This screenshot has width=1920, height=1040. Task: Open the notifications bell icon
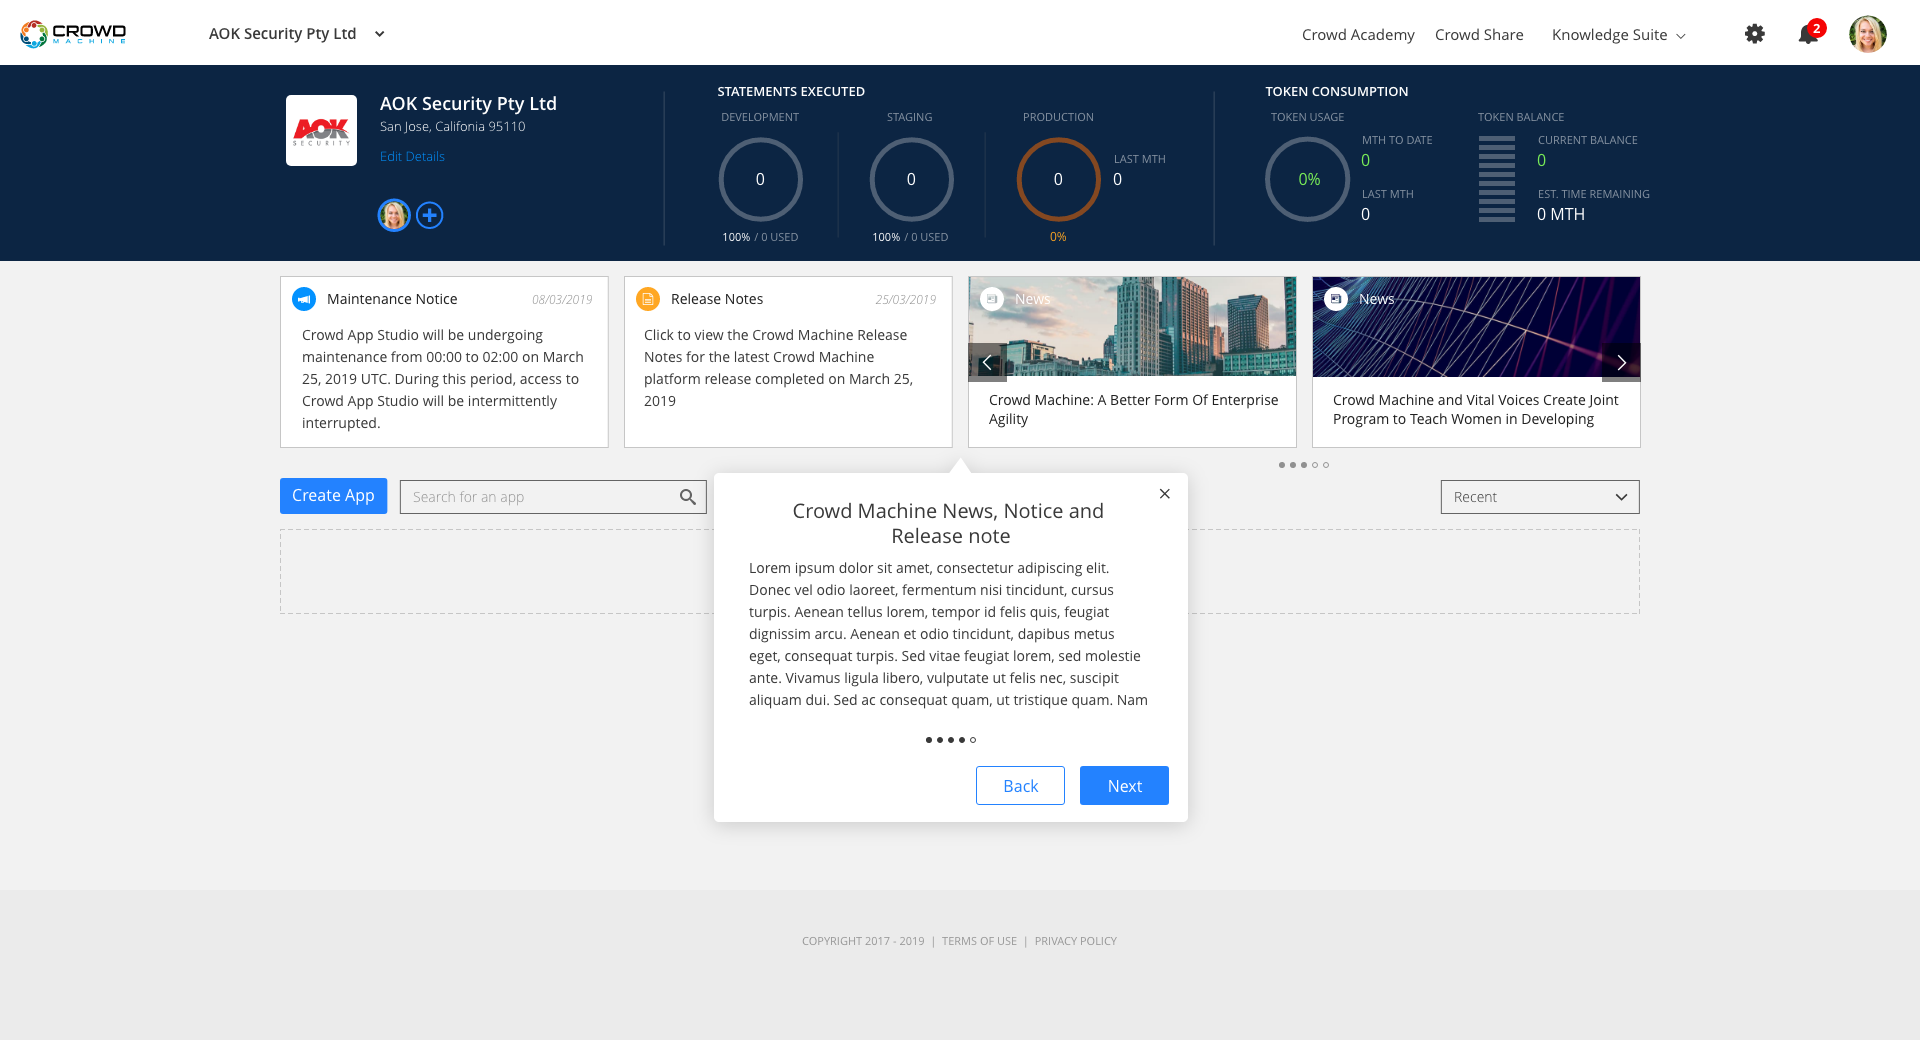point(1808,34)
